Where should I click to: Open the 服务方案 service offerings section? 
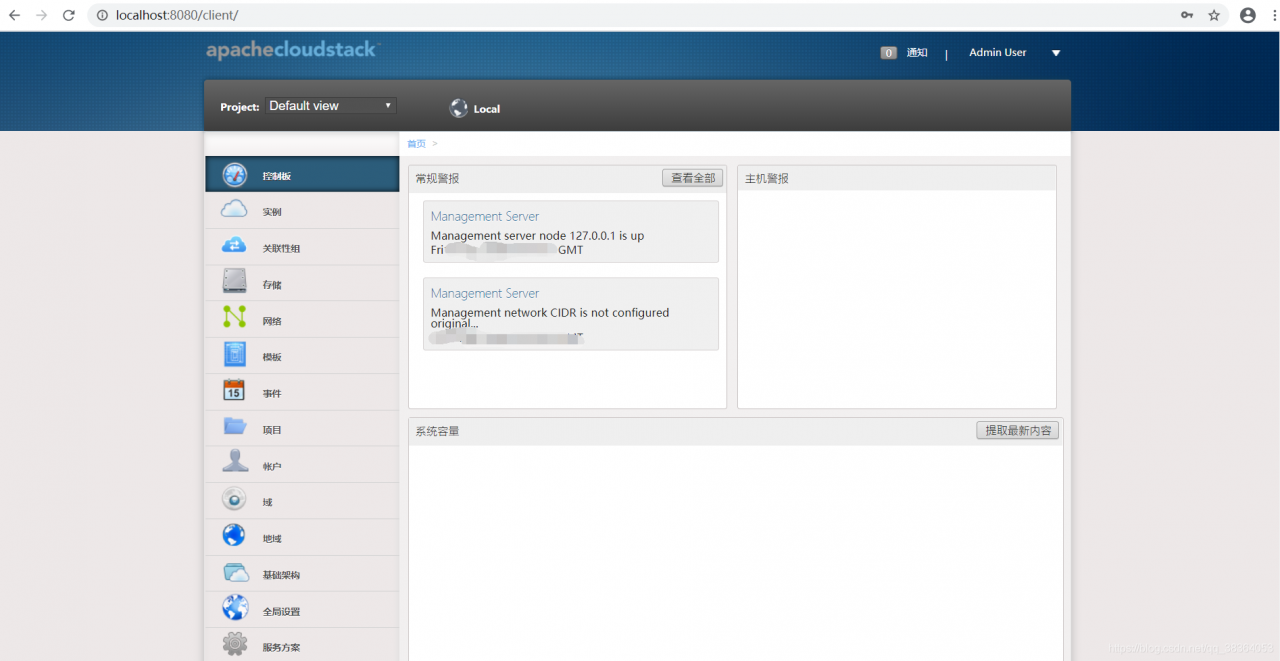pyautogui.click(x=302, y=645)
